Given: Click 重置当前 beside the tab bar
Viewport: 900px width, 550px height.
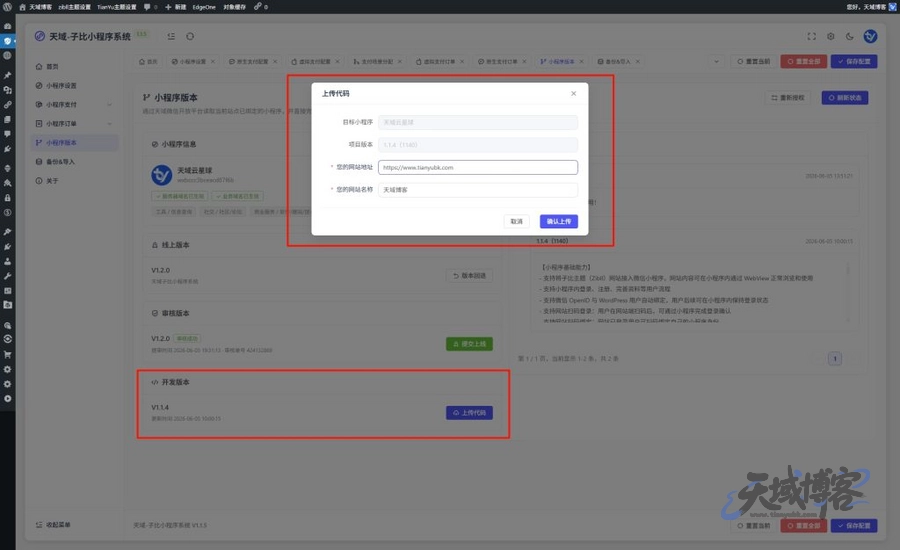Looking at the screenshot, I should point(754,61).
